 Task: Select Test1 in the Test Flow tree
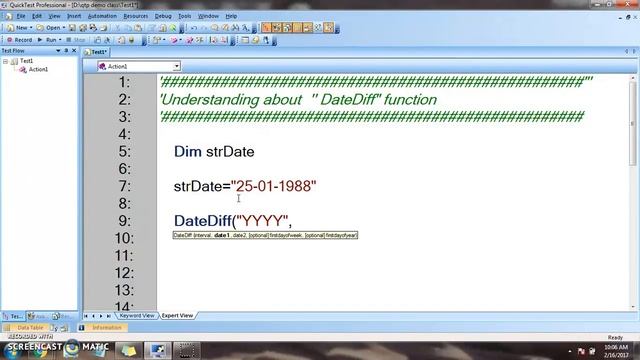(x=26, y=61)
